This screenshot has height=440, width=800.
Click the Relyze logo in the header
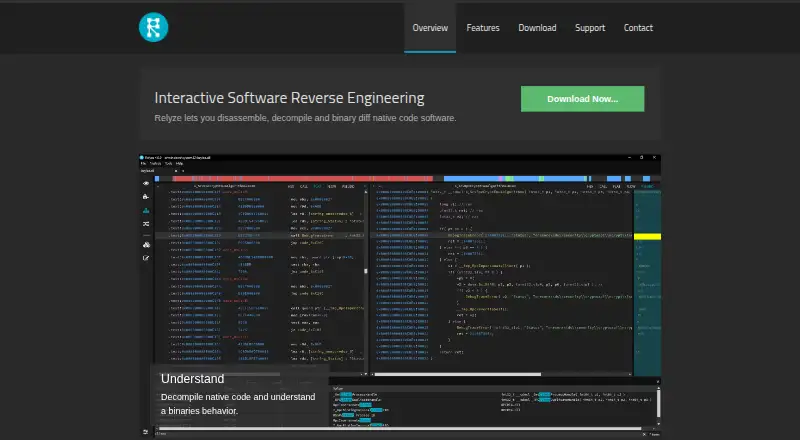153,27
